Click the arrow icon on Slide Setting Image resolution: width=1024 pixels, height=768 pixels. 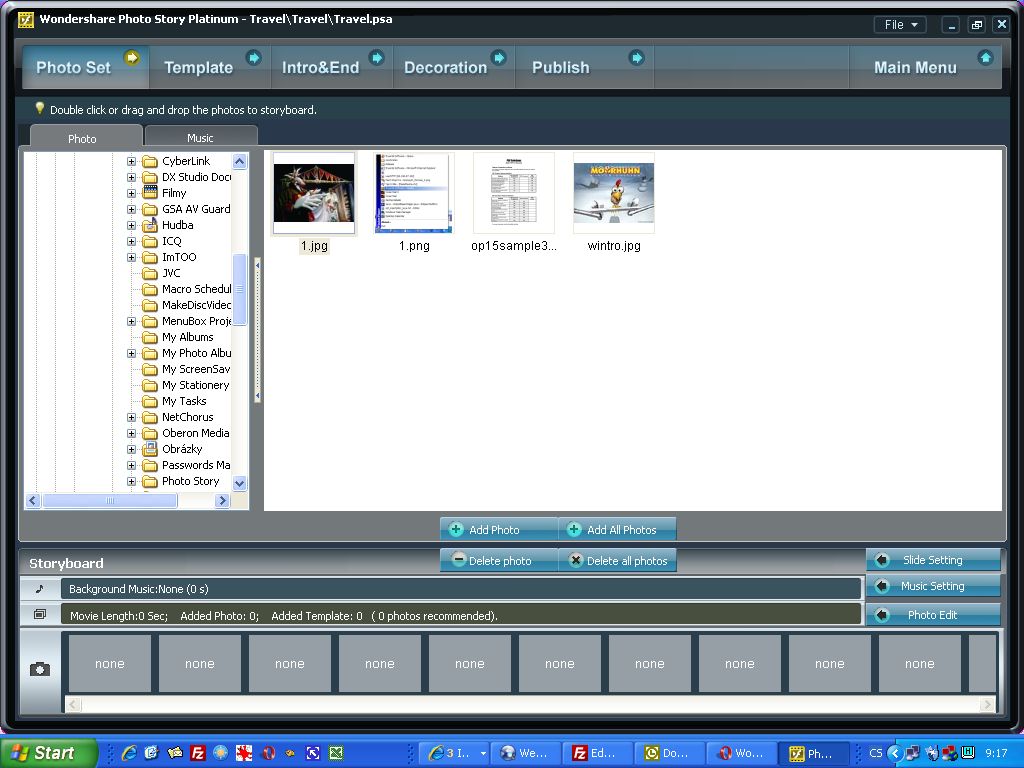click(x=882, y=560)
